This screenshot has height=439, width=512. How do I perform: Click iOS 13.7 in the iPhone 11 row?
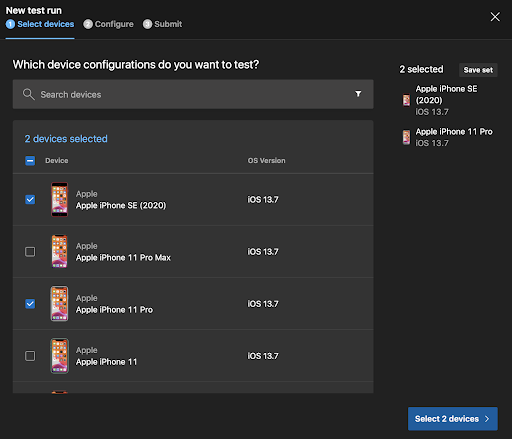tap(263, 356)
